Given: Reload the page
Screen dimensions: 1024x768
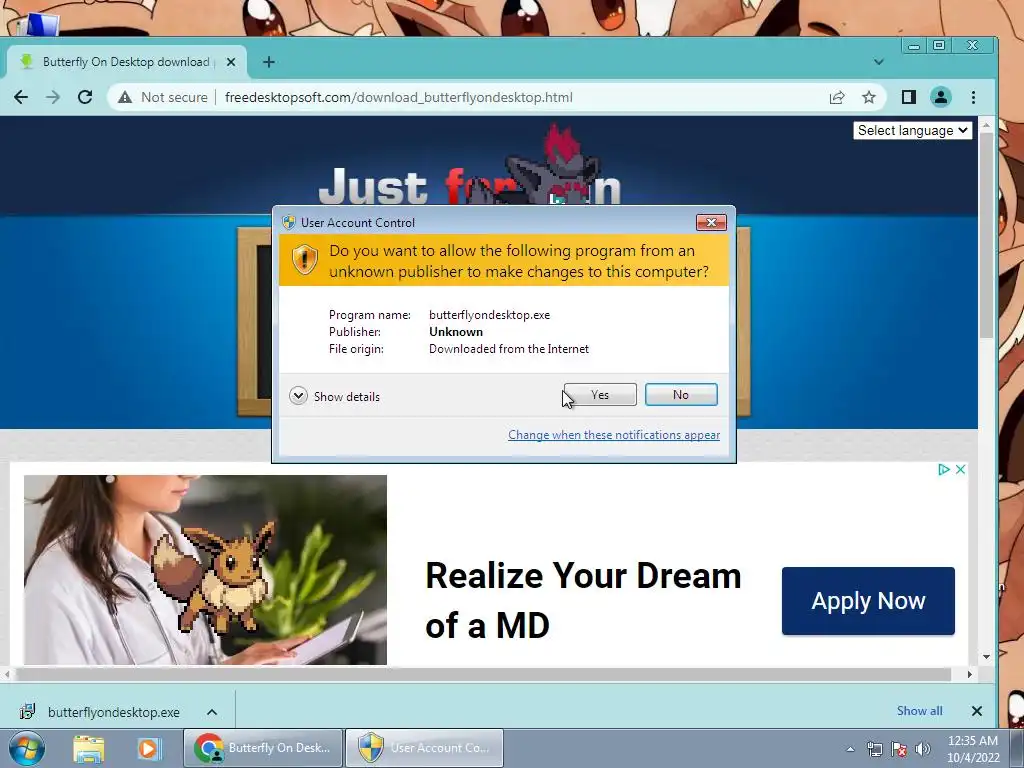Looking at the screenshot, I should [85, 97].
